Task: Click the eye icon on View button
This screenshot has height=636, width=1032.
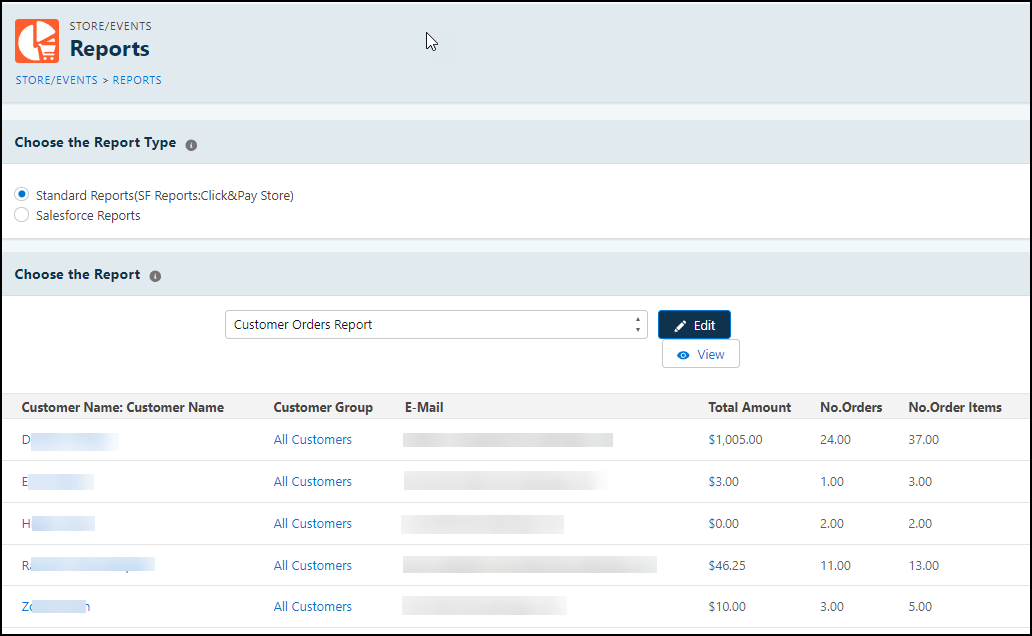Action: pyautogui.click(x=683, y=355)
